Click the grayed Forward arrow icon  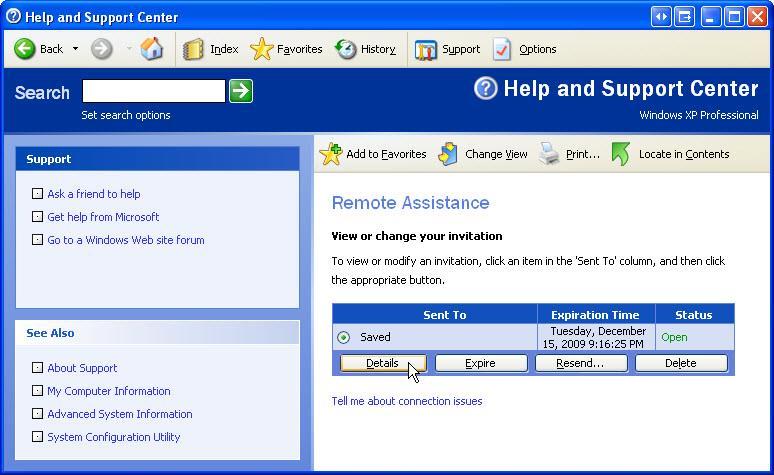click(x=102, y=49)
